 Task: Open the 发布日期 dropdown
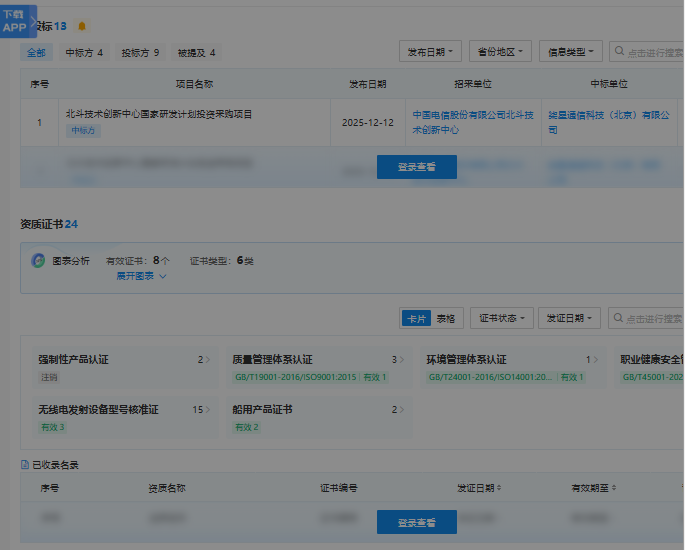(x=430, y=52)
